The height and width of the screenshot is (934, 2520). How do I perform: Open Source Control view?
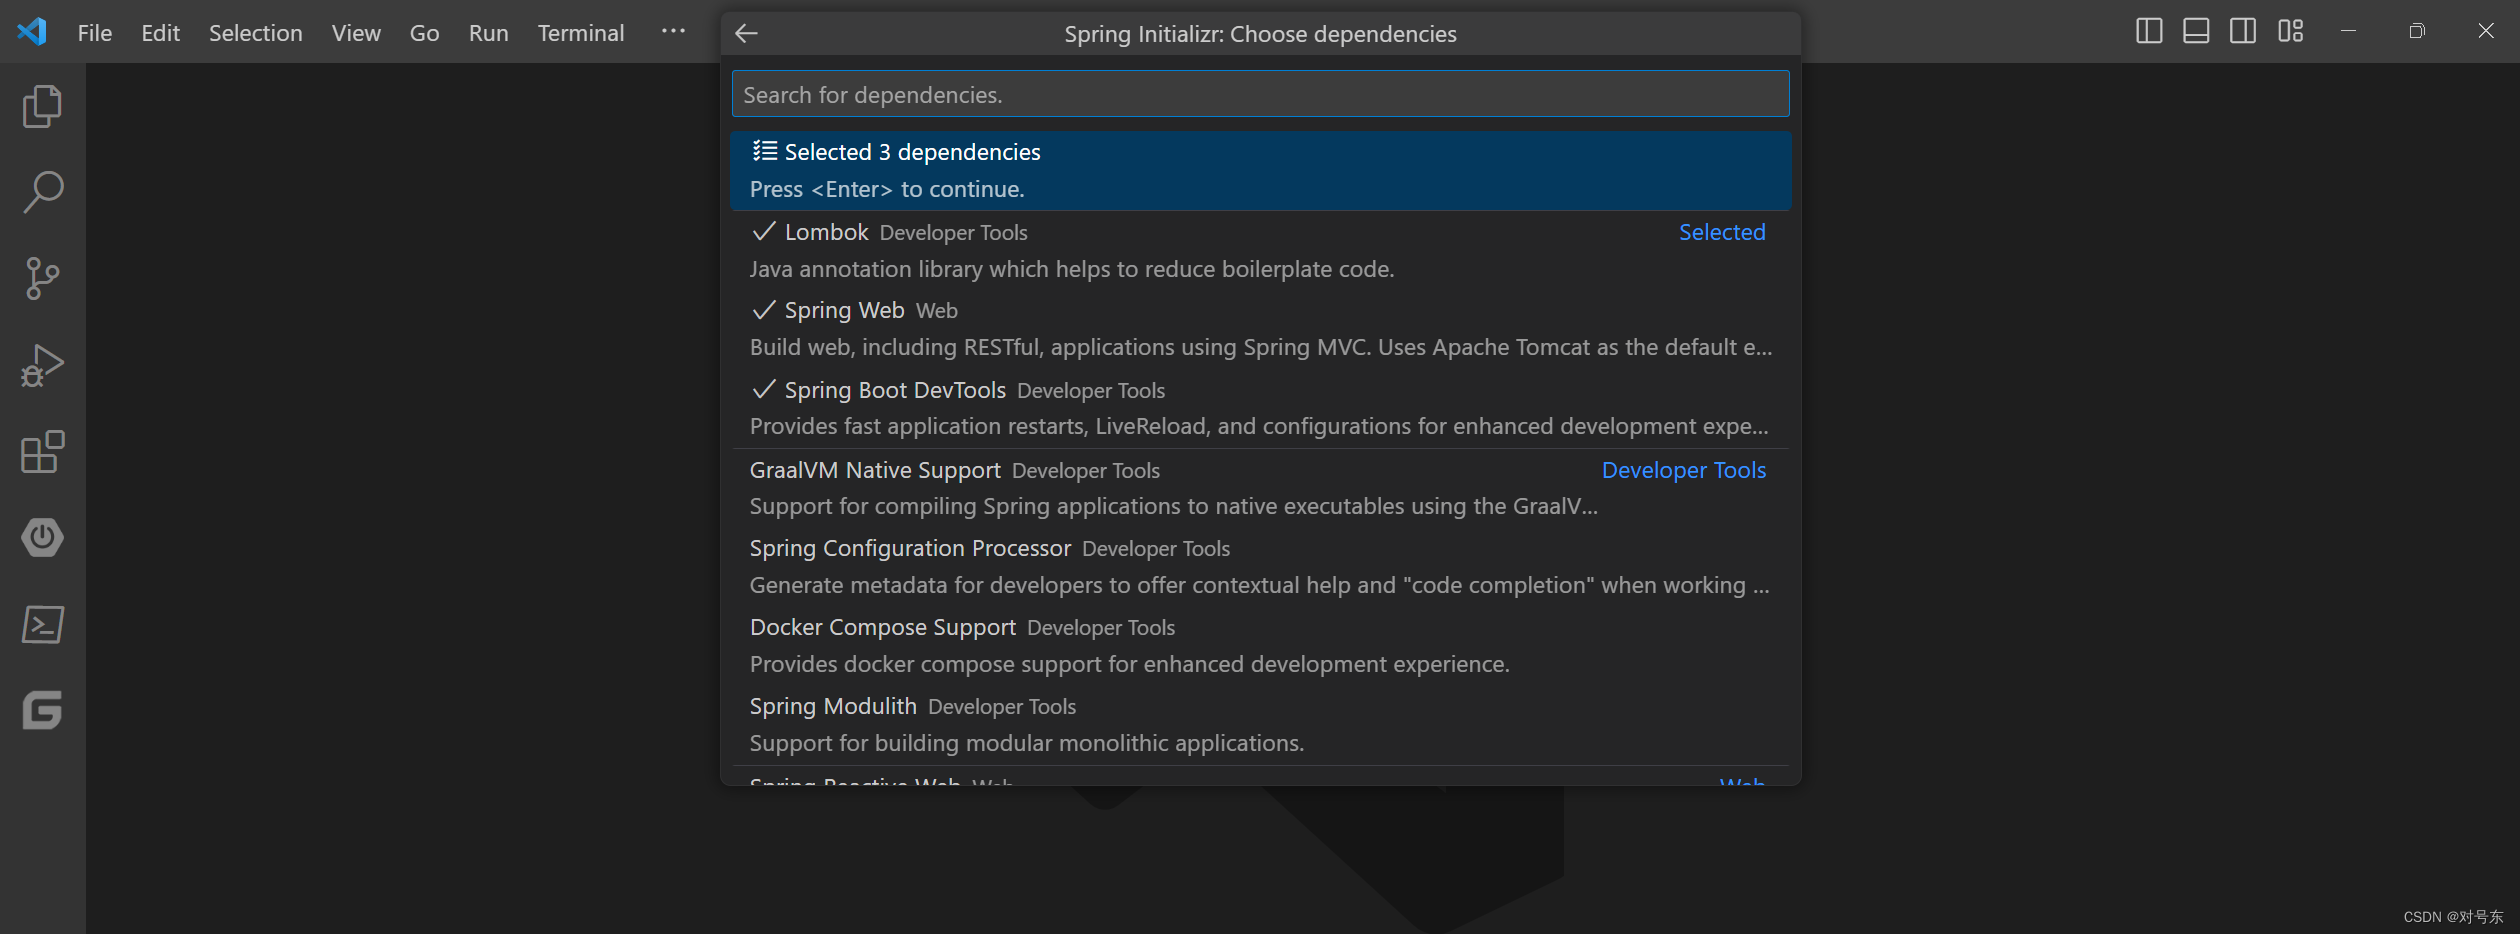point(42,278)
